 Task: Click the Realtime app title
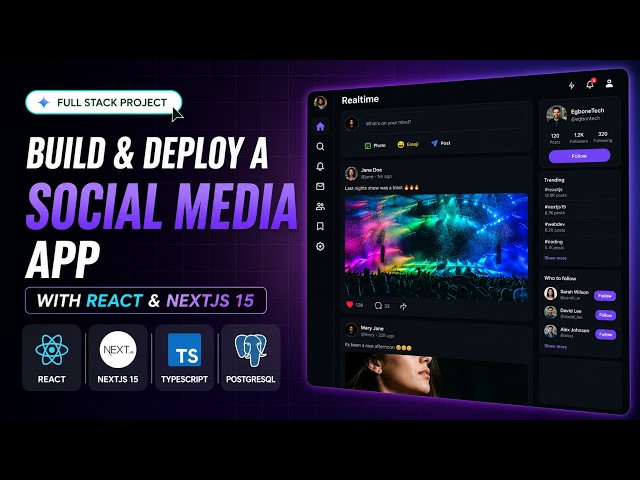[x=360, y=100]
